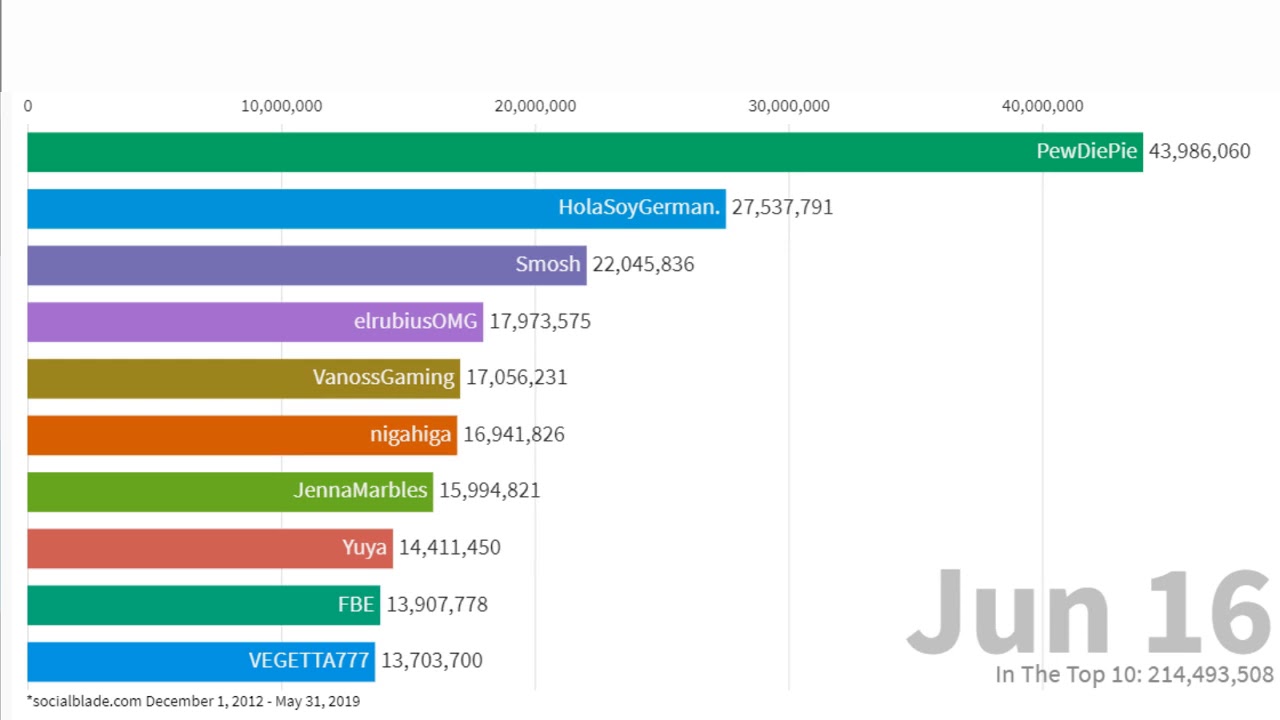The image size is (1280, 720).
Task: Click the green PewDiePie bar
Action: point(585,152)
